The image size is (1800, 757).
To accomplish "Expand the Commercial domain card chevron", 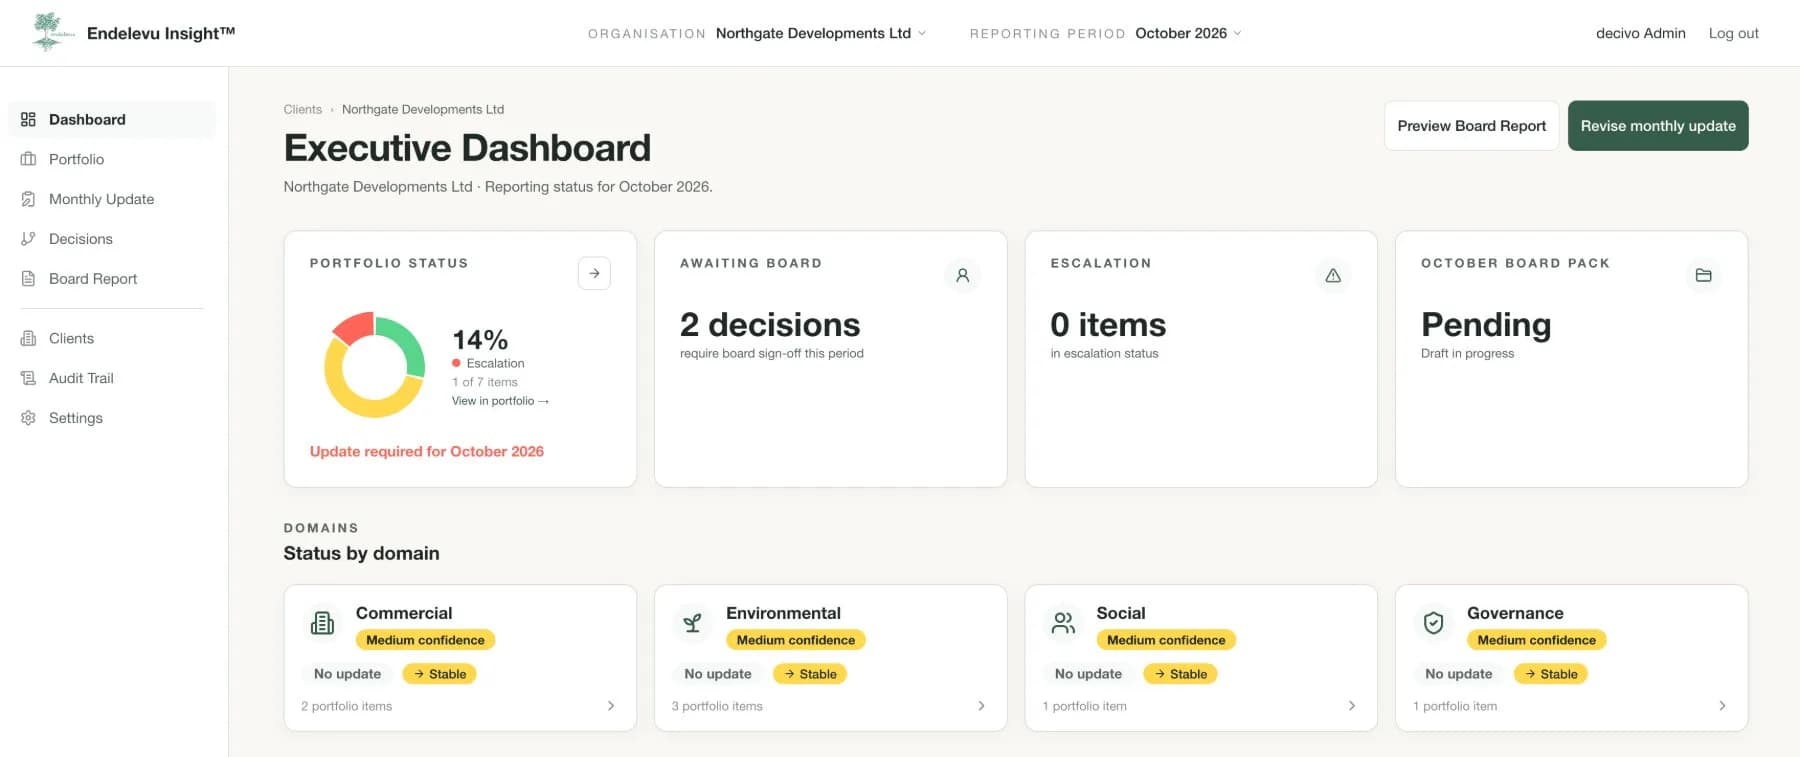I will click(x=611, y=706).
